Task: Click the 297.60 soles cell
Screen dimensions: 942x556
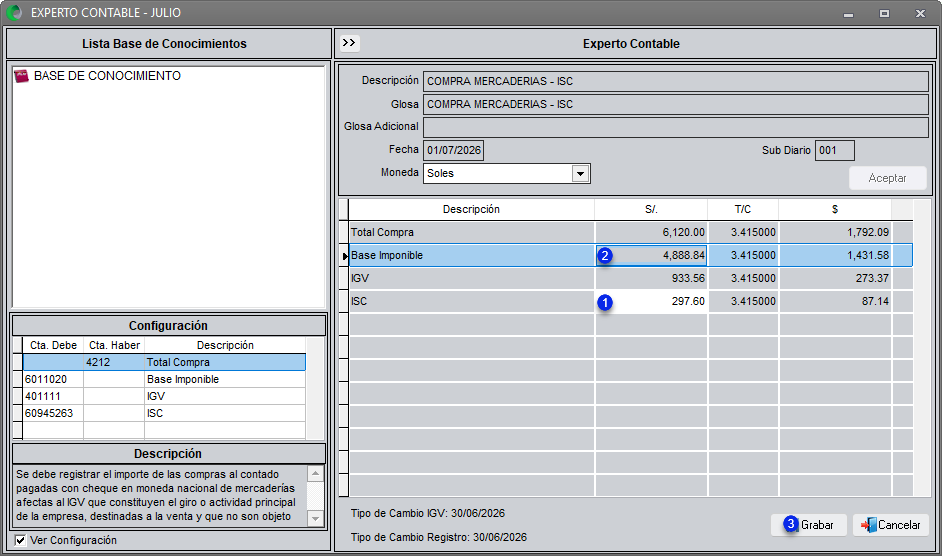Action: point(651,301)
